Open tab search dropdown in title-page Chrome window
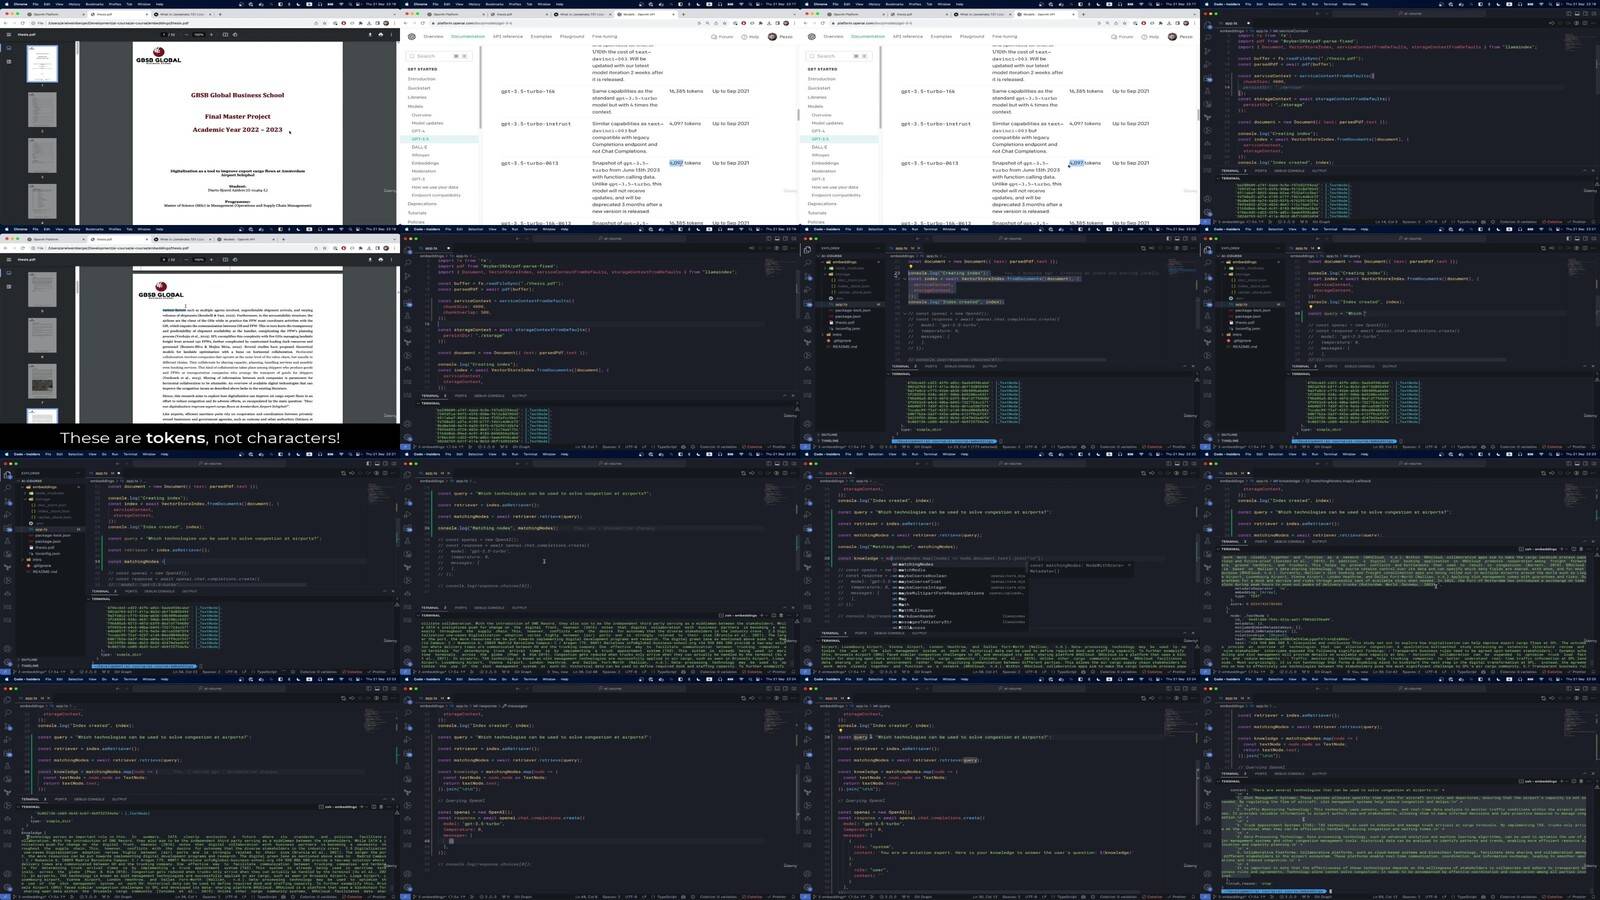 393,14
